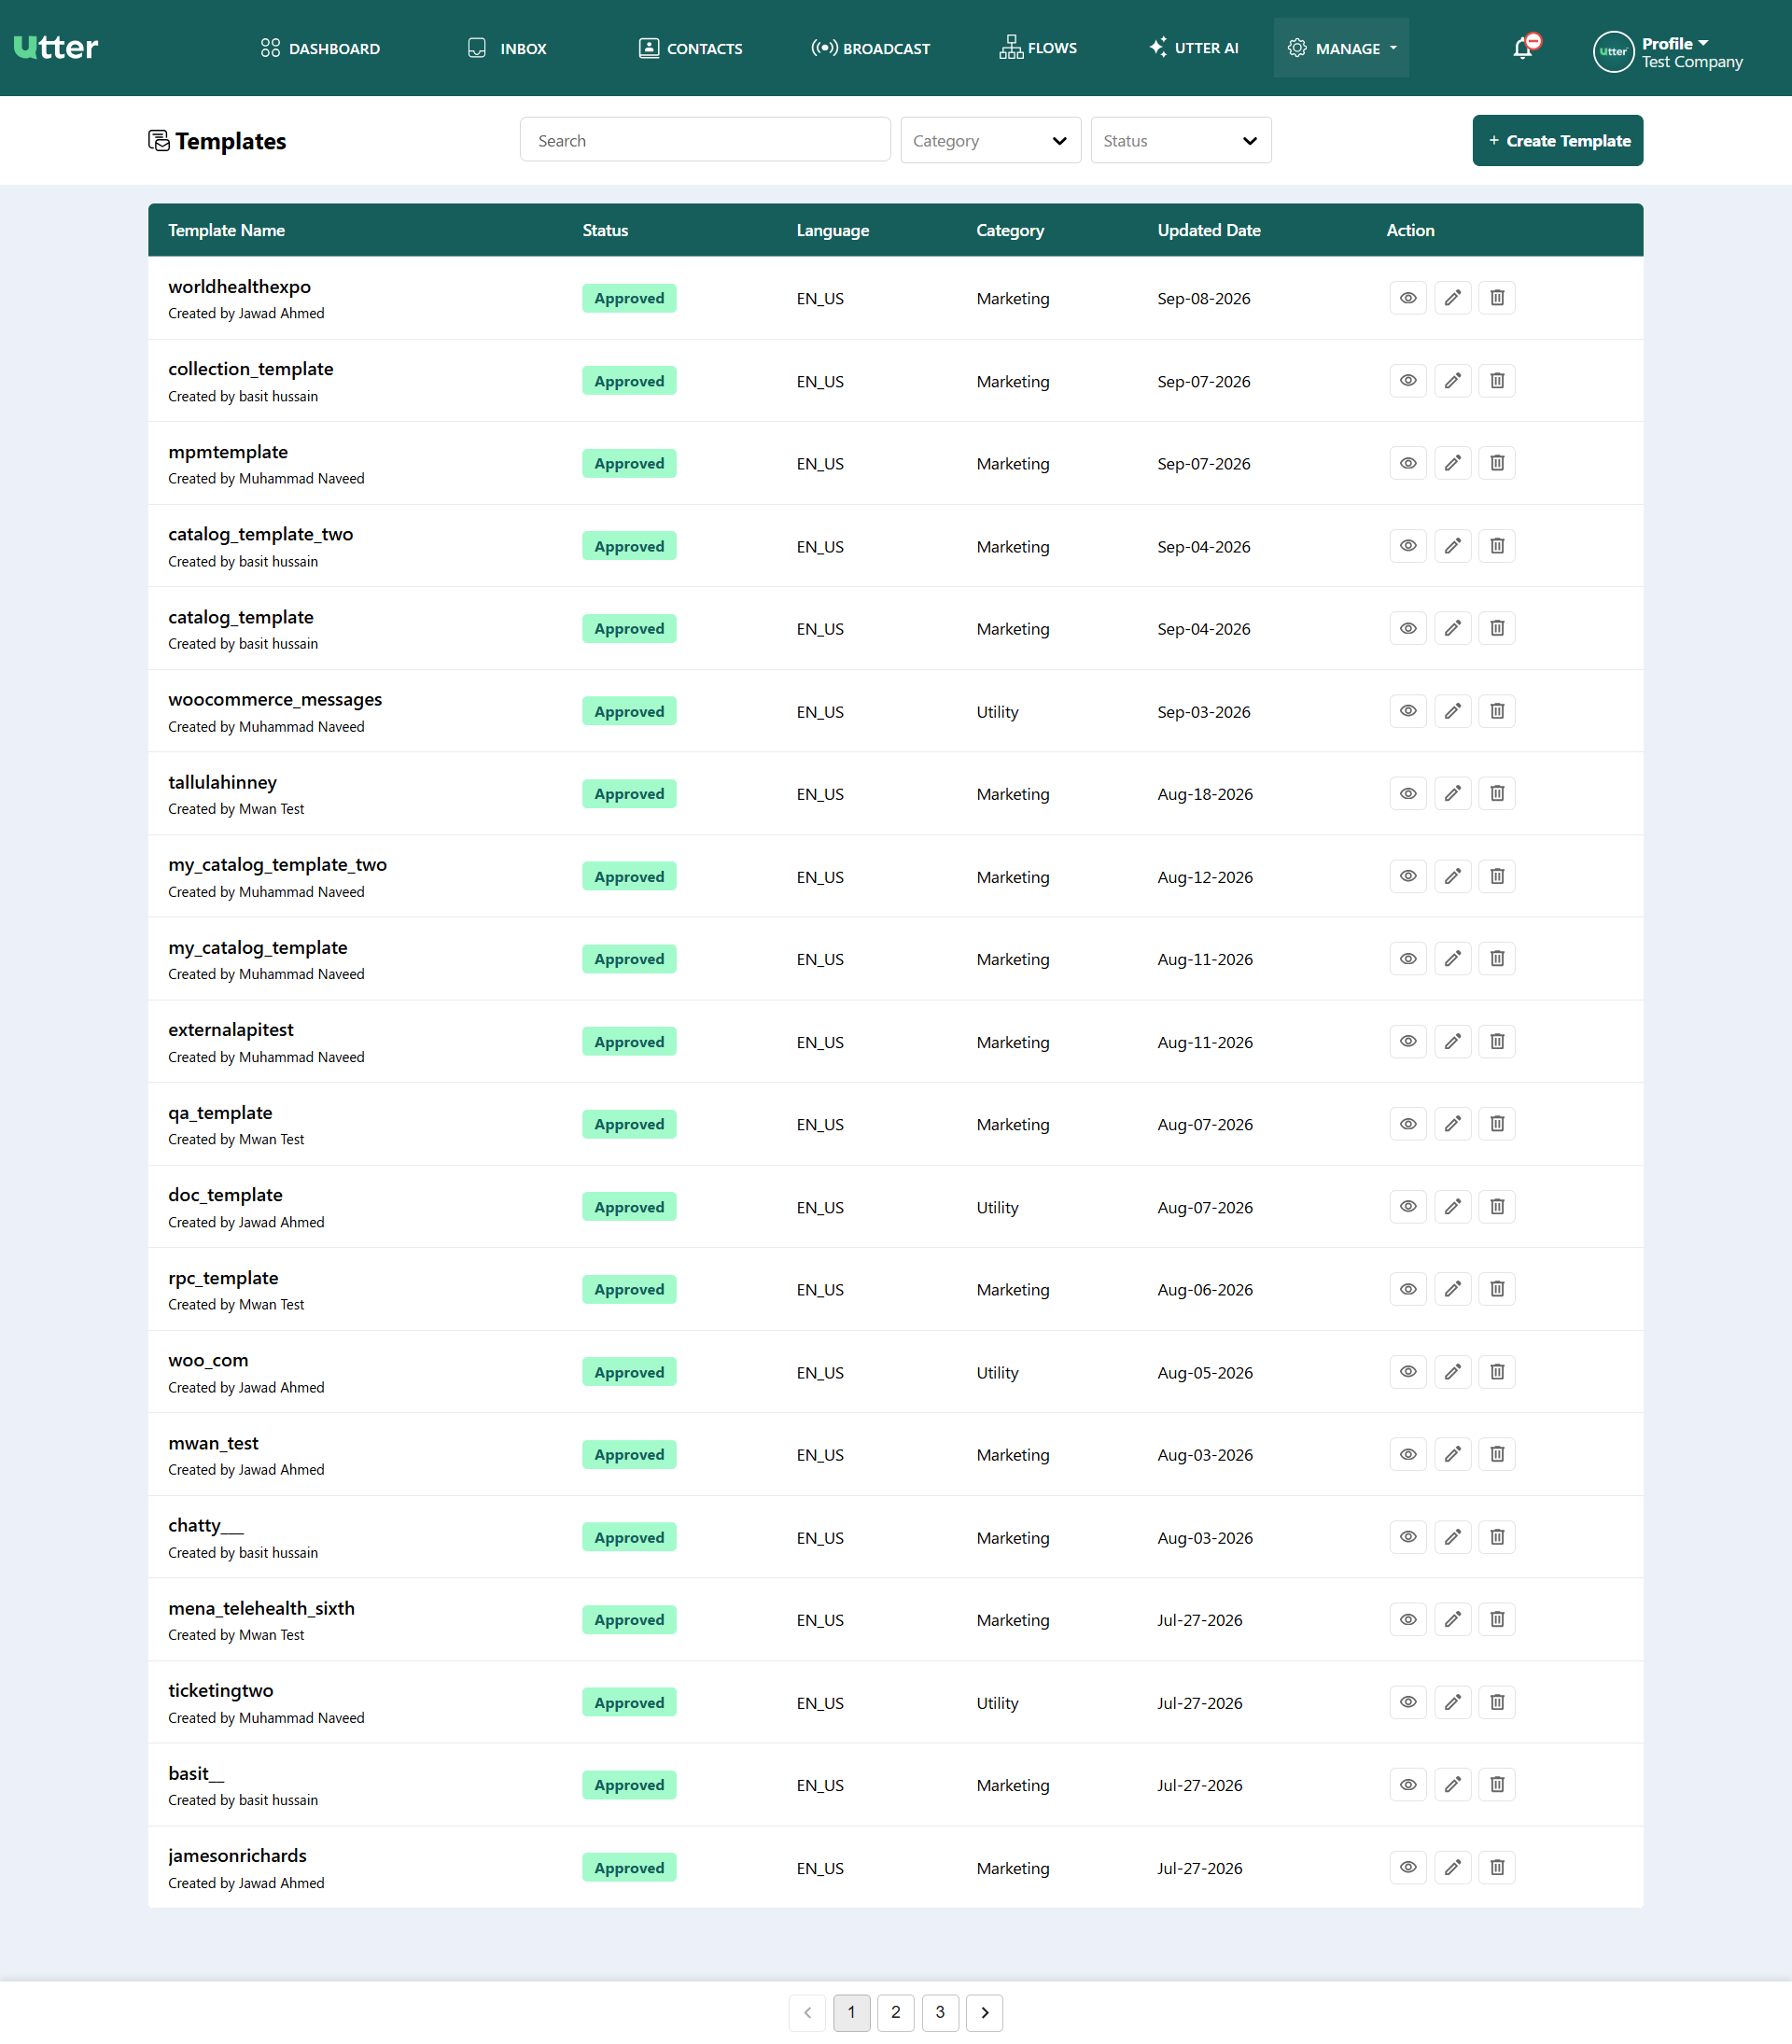Open the Contacts nav item
The width and height of the screenshot is (1792, 2044).
coord(690,48)
